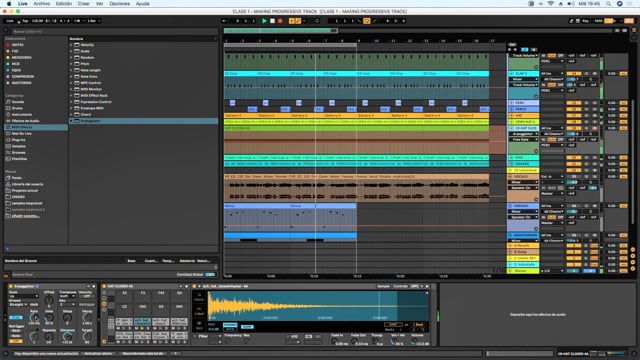Expand the Scale device in browser list
640x360 pixels.
[x=71, y=51]
